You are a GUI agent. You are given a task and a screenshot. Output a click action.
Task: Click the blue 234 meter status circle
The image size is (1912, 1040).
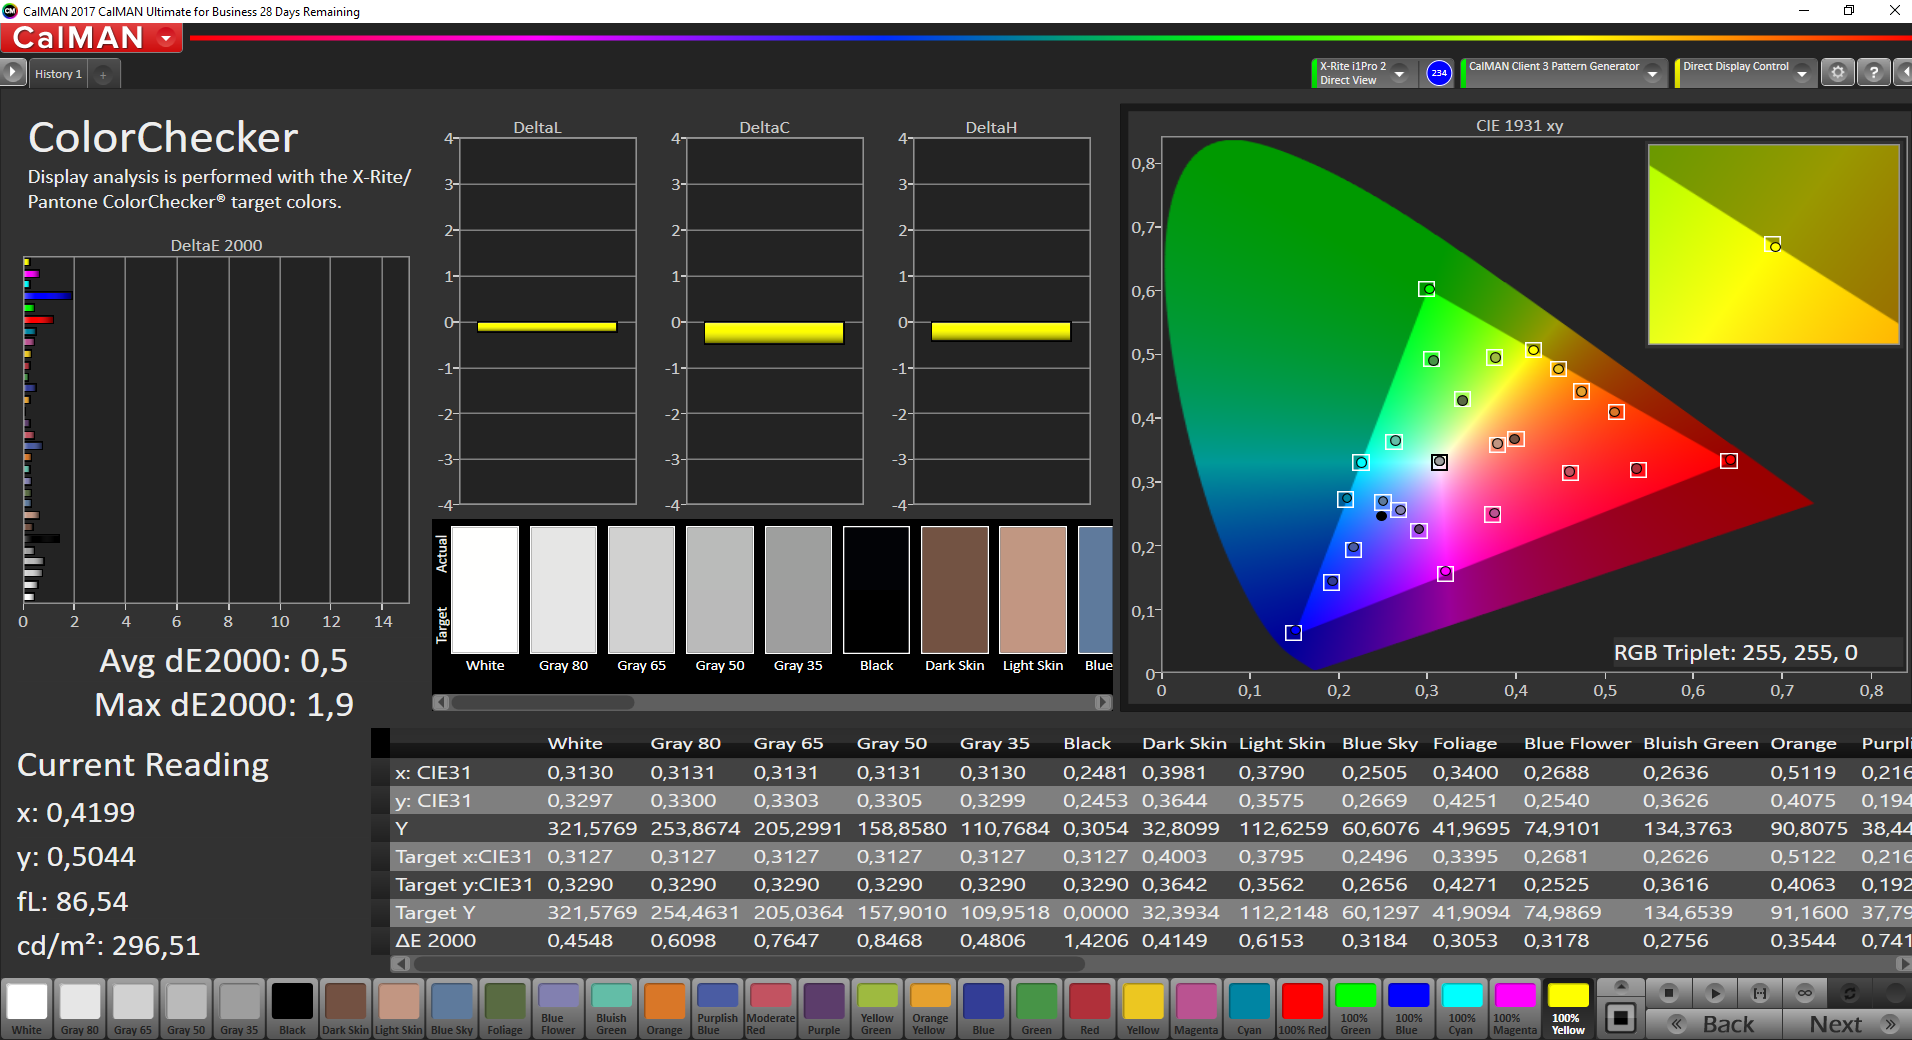click(1438, 73)
